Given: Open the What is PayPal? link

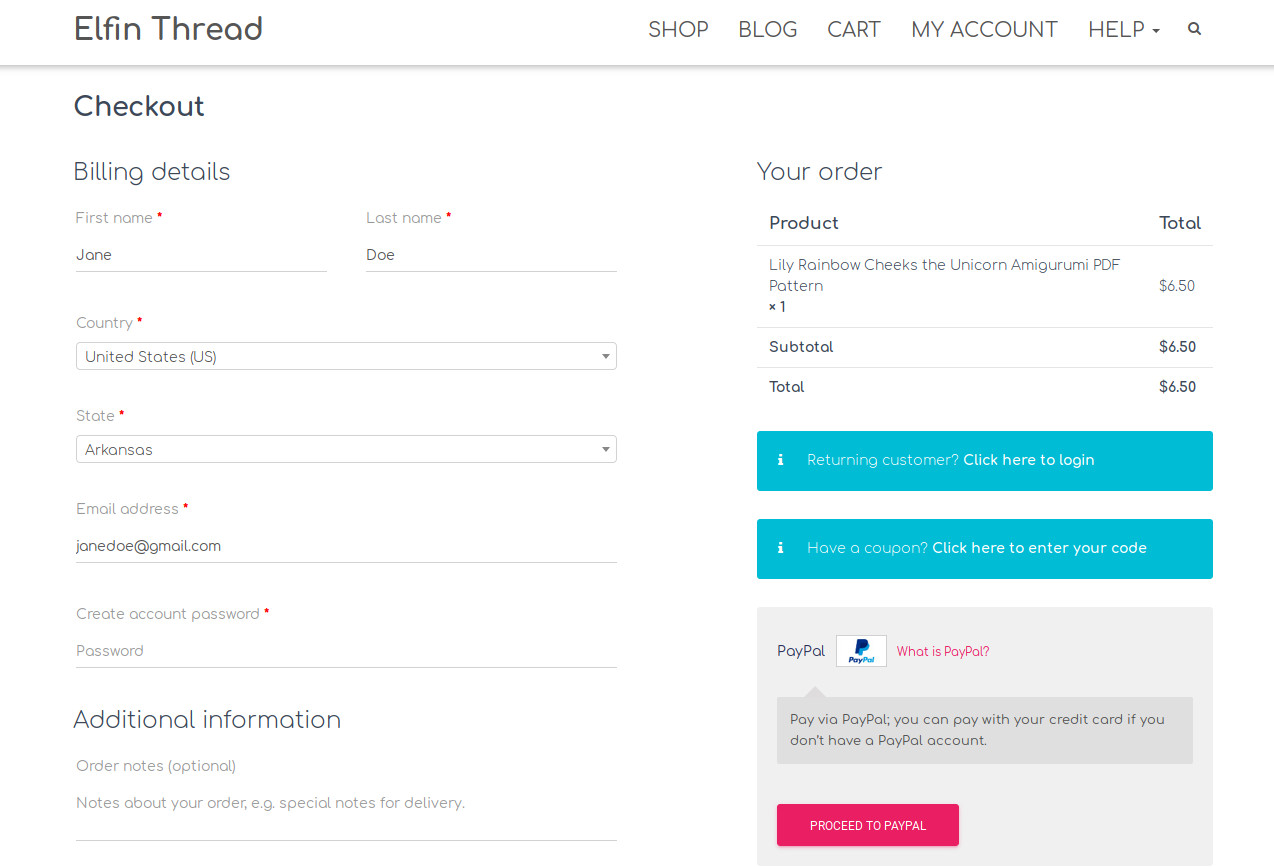Looking at the screenshot, I should click(943, 651).
